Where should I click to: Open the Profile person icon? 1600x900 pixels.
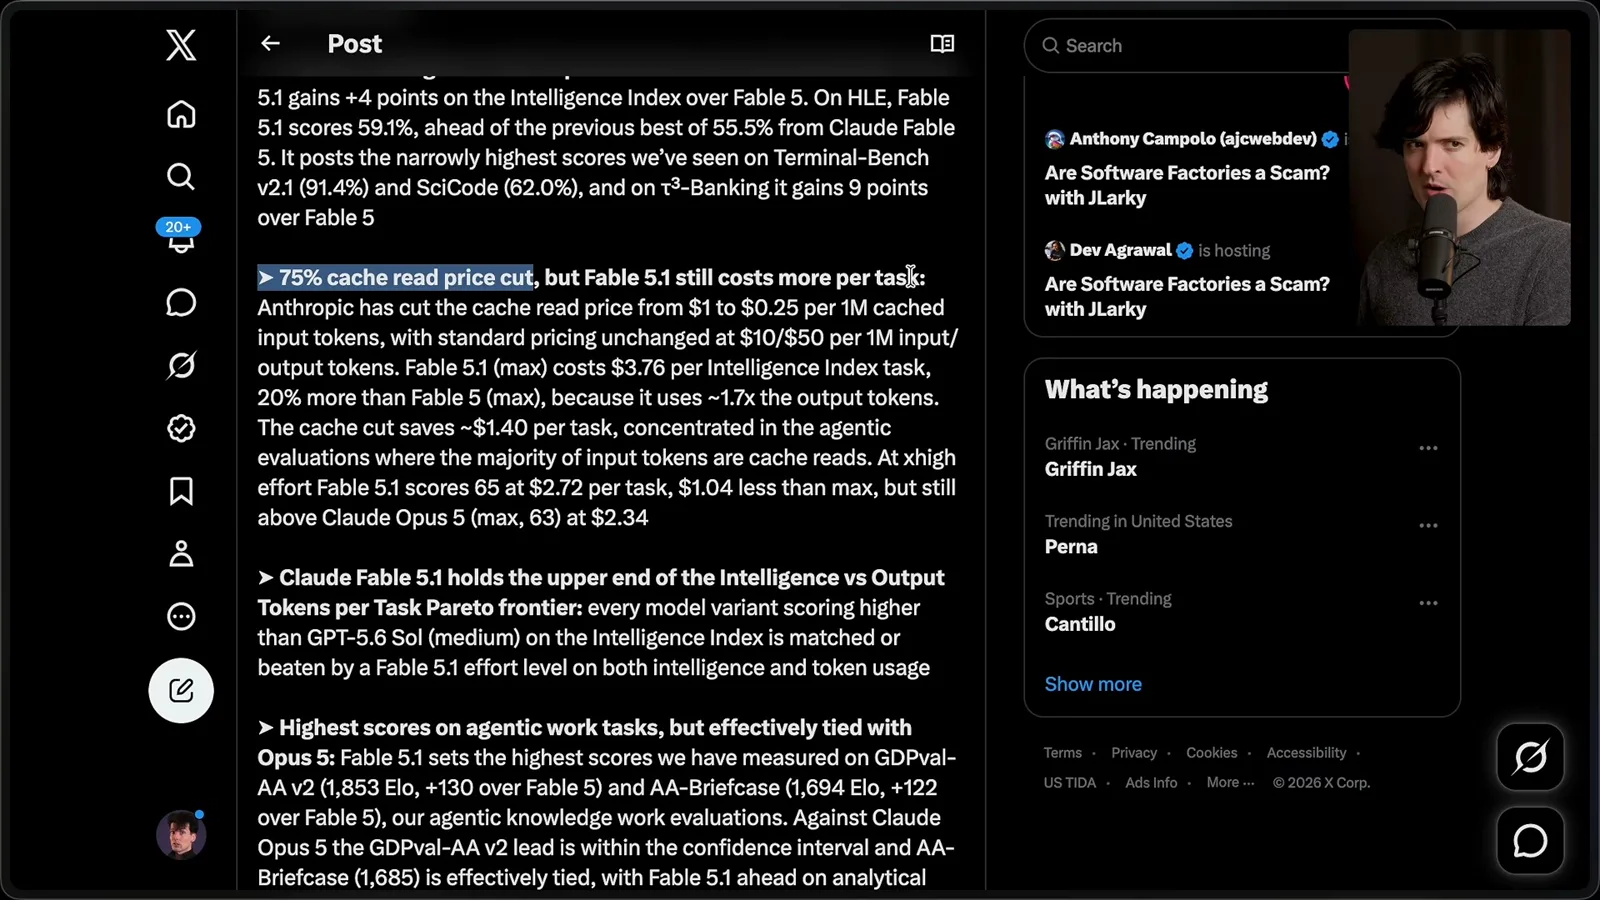pos(181,554)
